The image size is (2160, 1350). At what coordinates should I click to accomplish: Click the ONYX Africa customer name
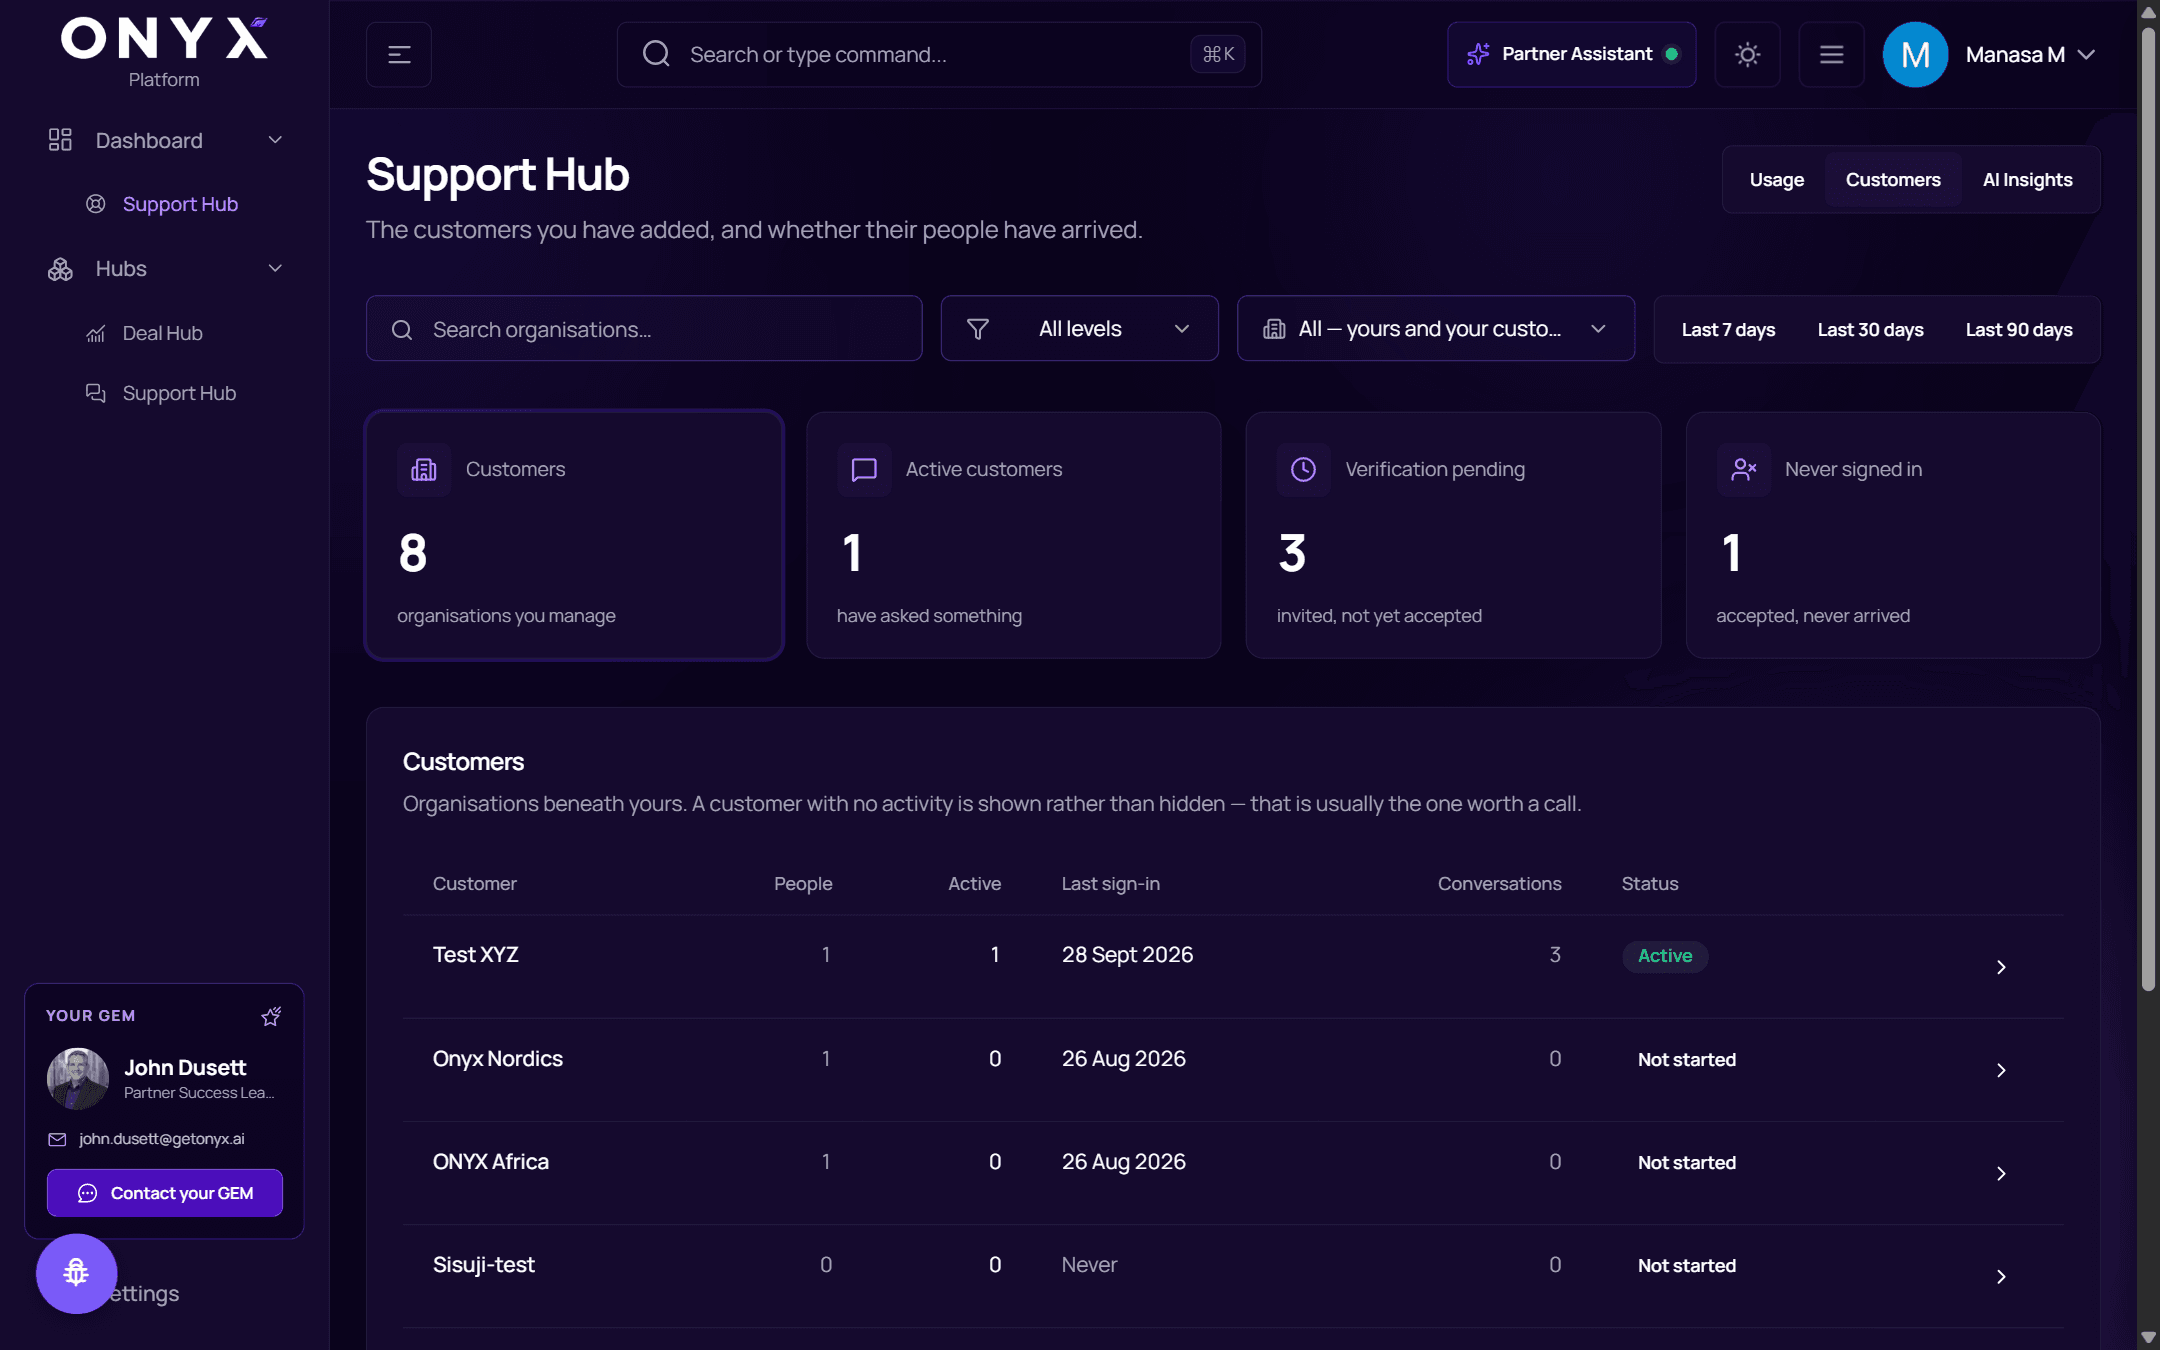491,1162
